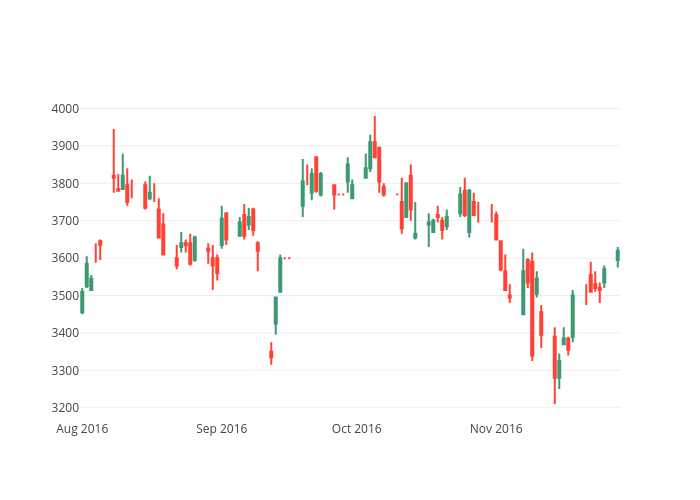Click the tall green candle rising to 3600 in mid-September
The image size is (700, 500).
tap(280, 275)
